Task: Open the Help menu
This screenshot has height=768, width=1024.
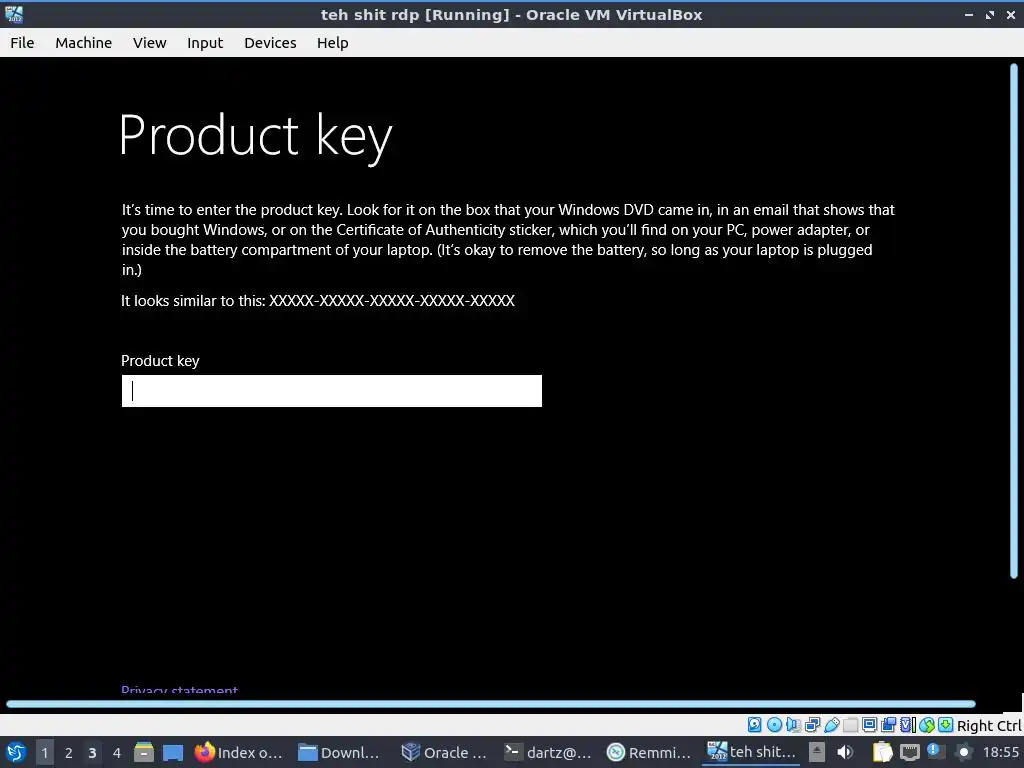Action: point(332,42)
